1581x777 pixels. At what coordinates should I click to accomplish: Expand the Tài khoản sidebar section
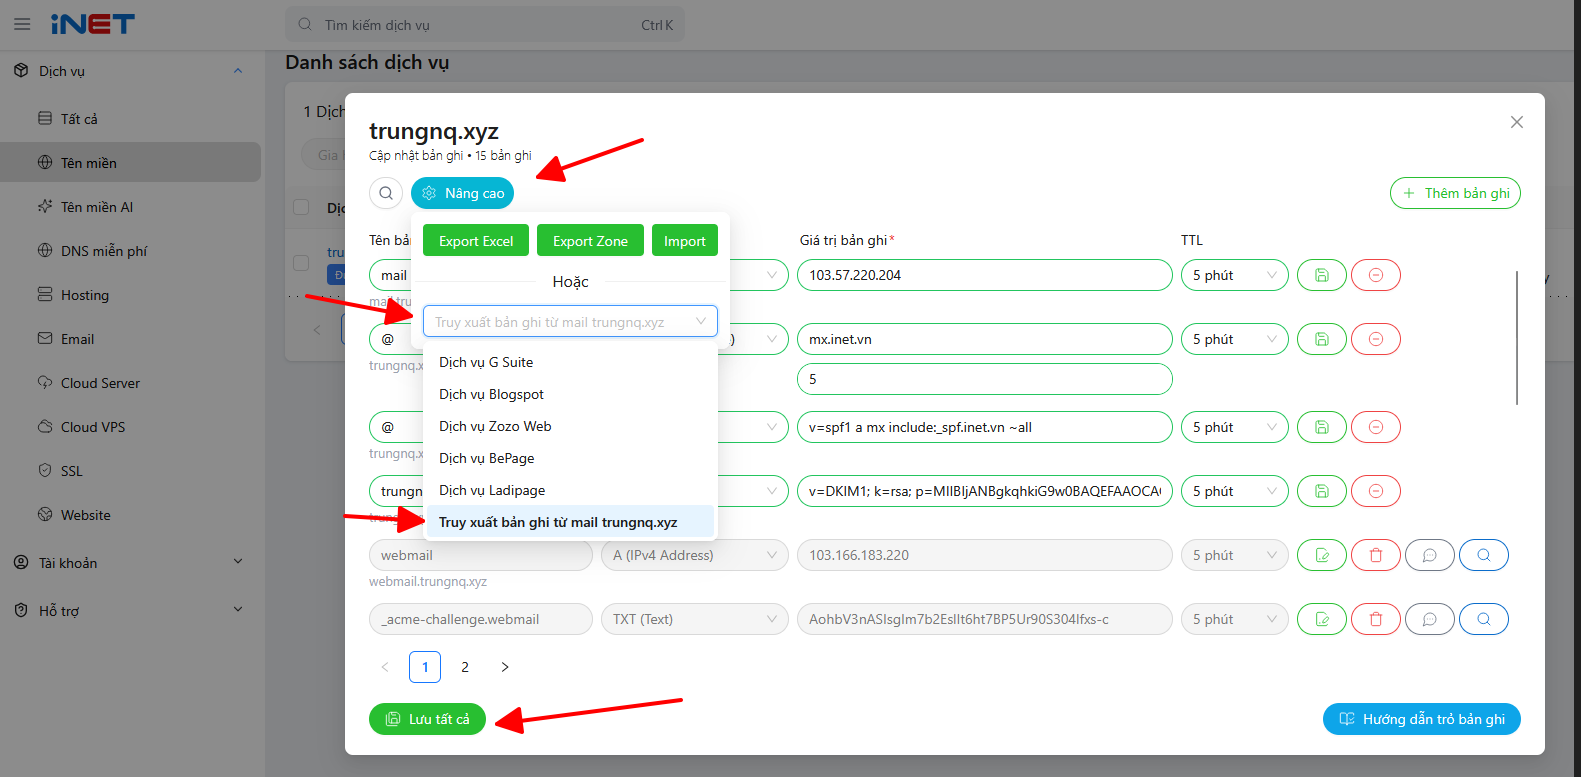(130, 563)
